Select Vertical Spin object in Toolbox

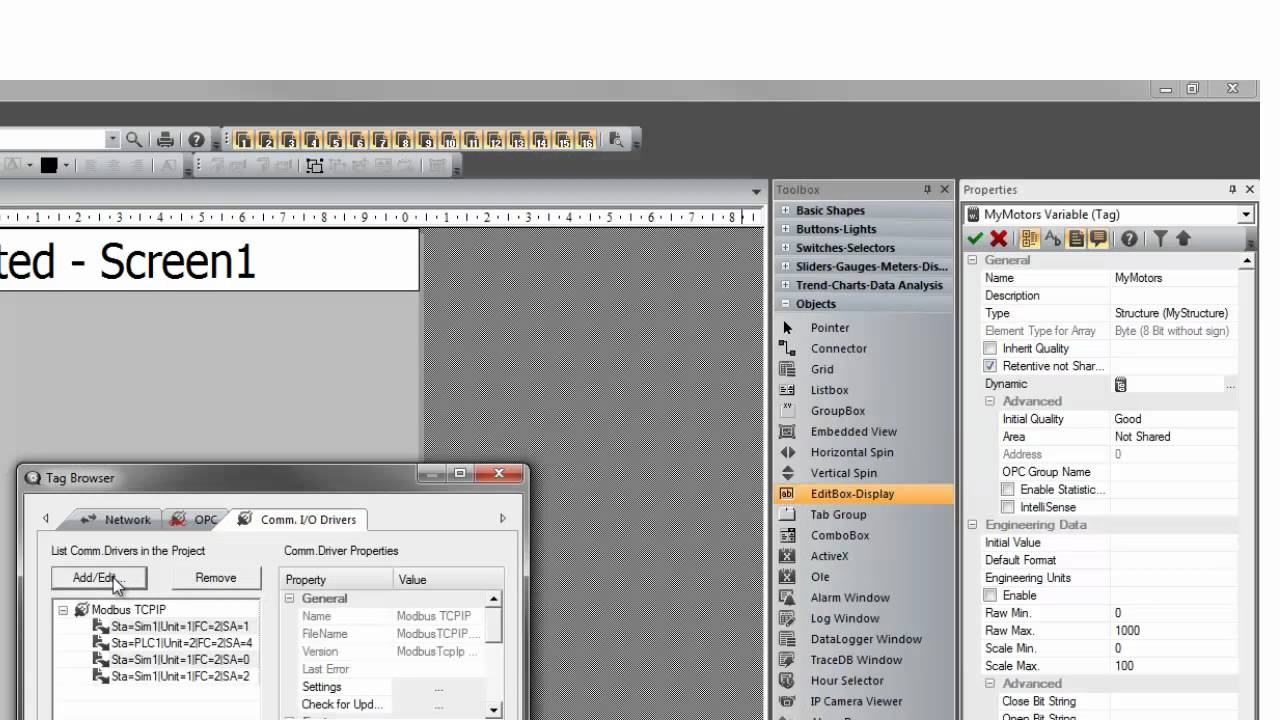(x=843, y=474)
